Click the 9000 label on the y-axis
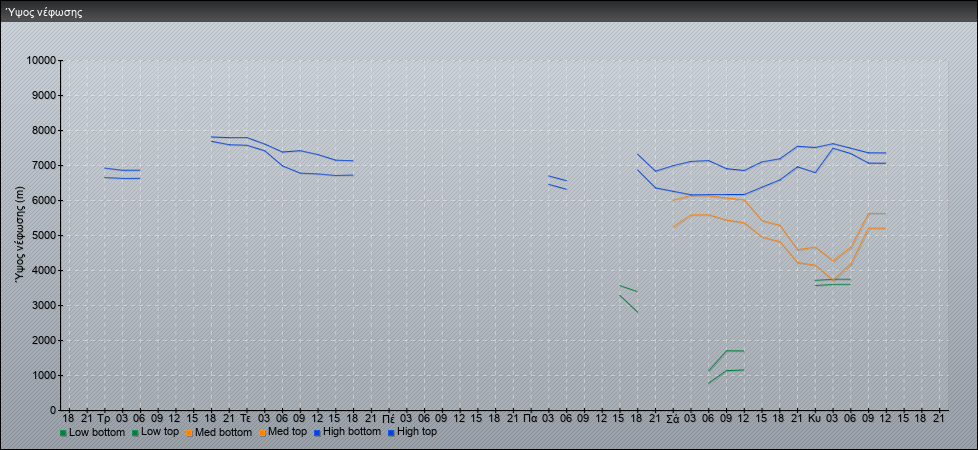The image size is (978, 450). tap(43, 95)
